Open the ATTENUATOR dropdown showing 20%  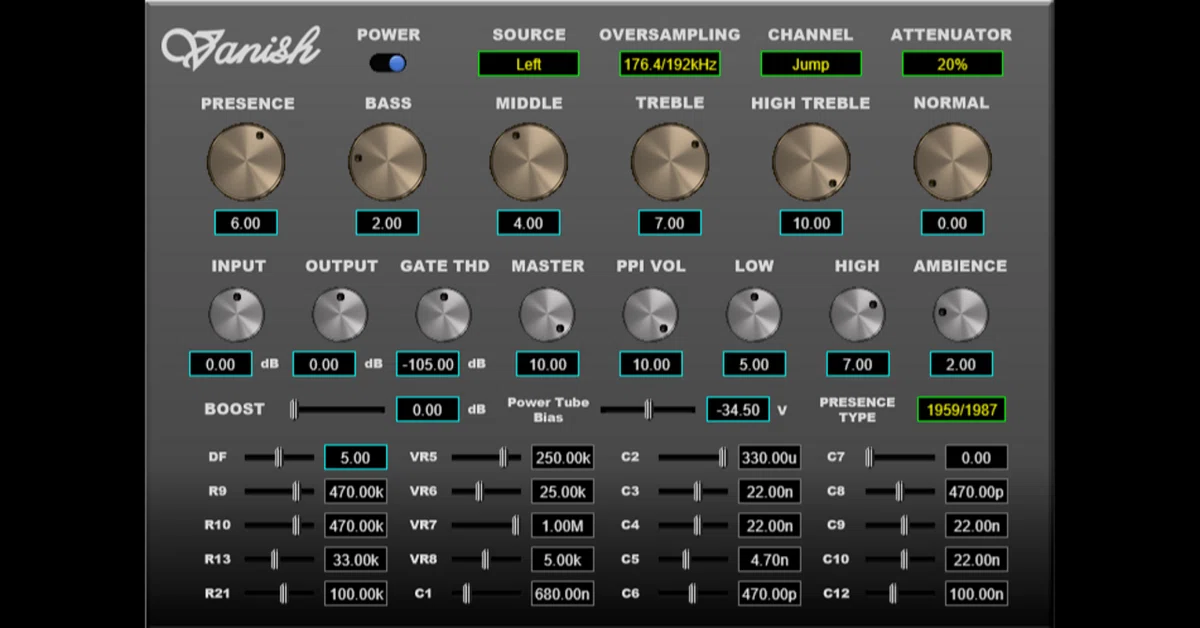point(952,64)
